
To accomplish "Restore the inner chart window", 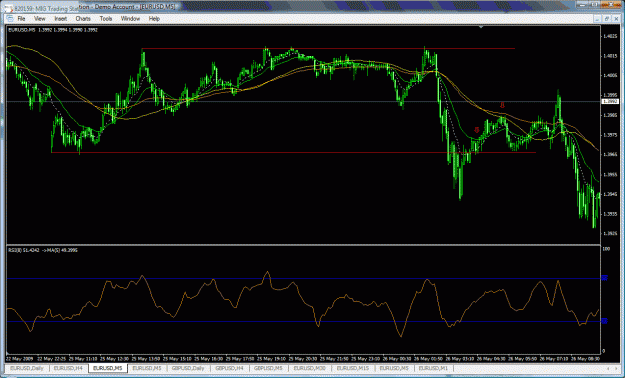I will click(607, 18).
